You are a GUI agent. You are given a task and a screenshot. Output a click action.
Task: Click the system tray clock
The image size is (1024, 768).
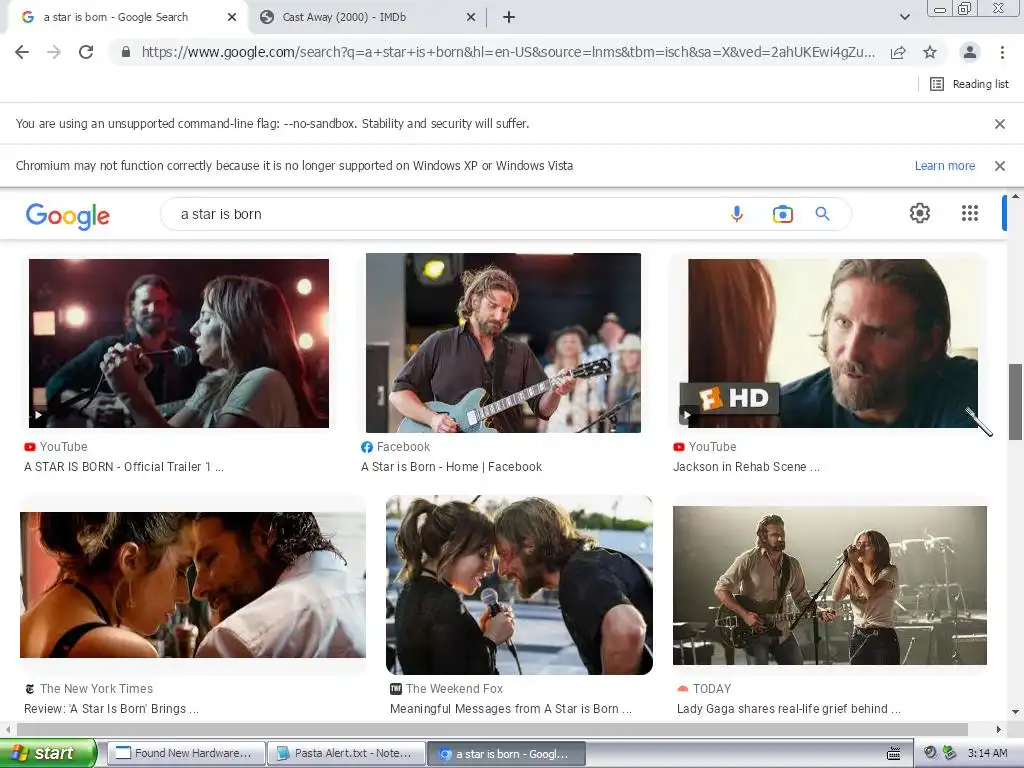[x=987, y=754]
